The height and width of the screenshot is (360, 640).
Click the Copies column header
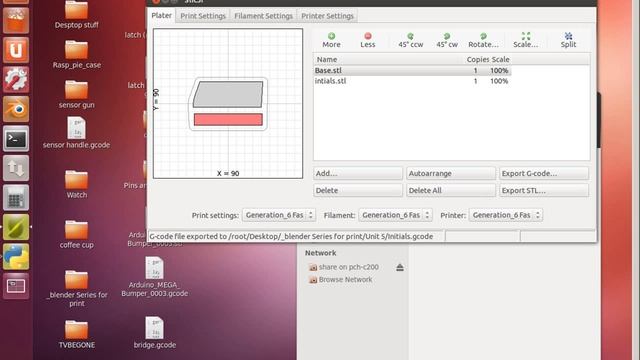click(x=478, y=59)
